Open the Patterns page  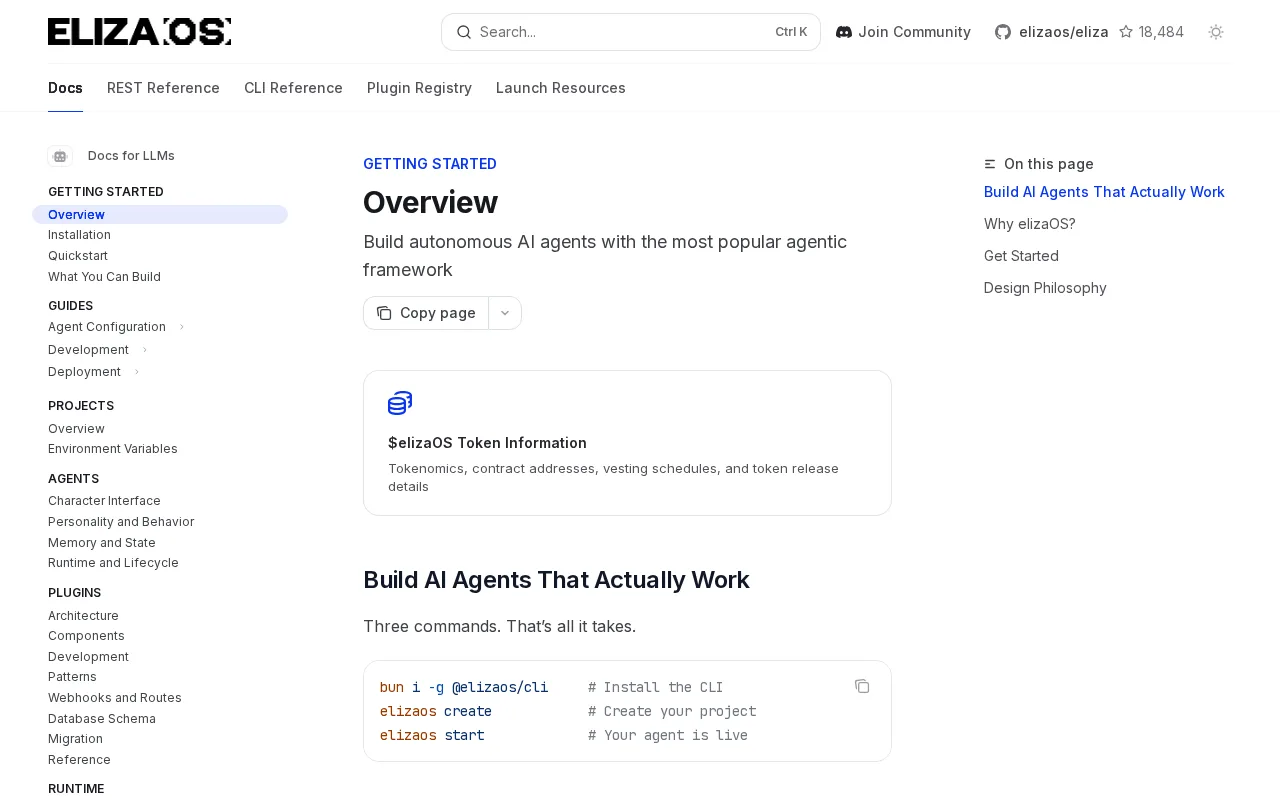pyautogui.click(x=72, y=677)
